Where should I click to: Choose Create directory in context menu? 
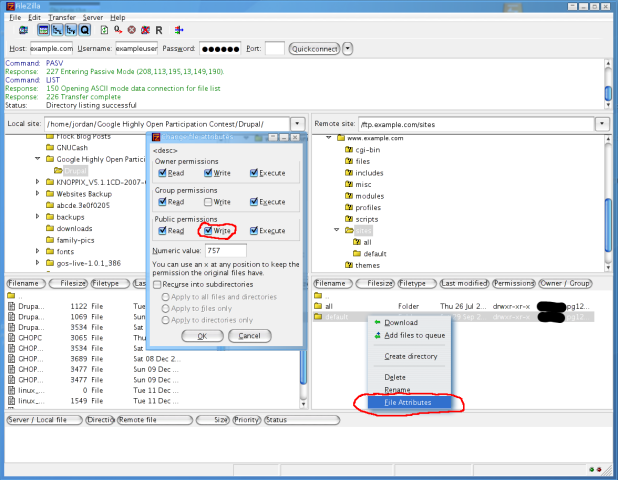(x=409, y=356)
